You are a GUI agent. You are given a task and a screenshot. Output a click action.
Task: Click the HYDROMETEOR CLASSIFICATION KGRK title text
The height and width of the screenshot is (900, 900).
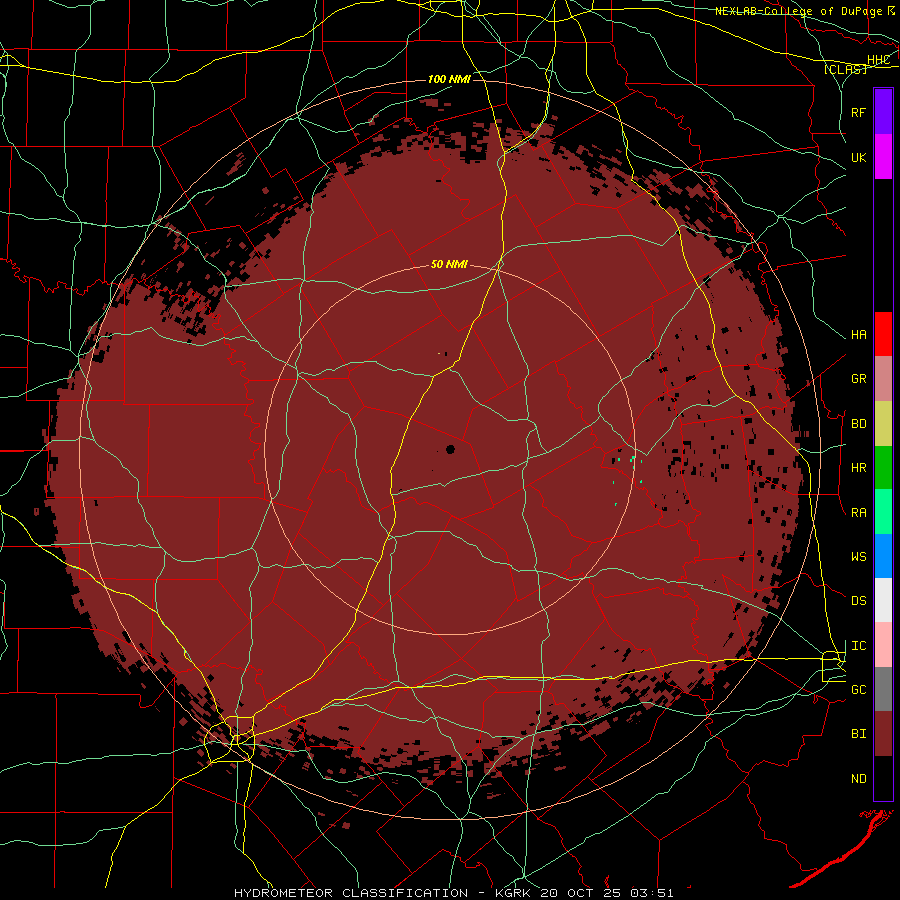453,893
